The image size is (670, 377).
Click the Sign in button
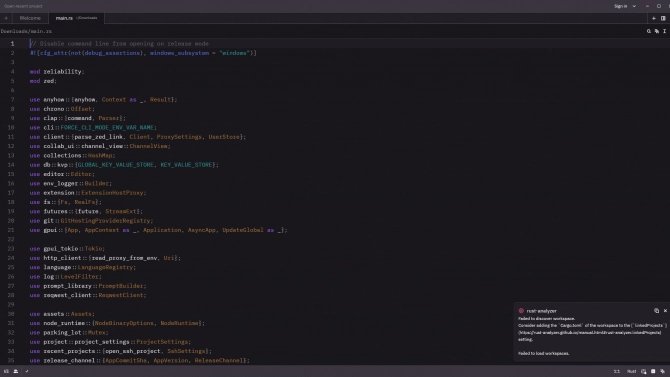pos(620,6)
